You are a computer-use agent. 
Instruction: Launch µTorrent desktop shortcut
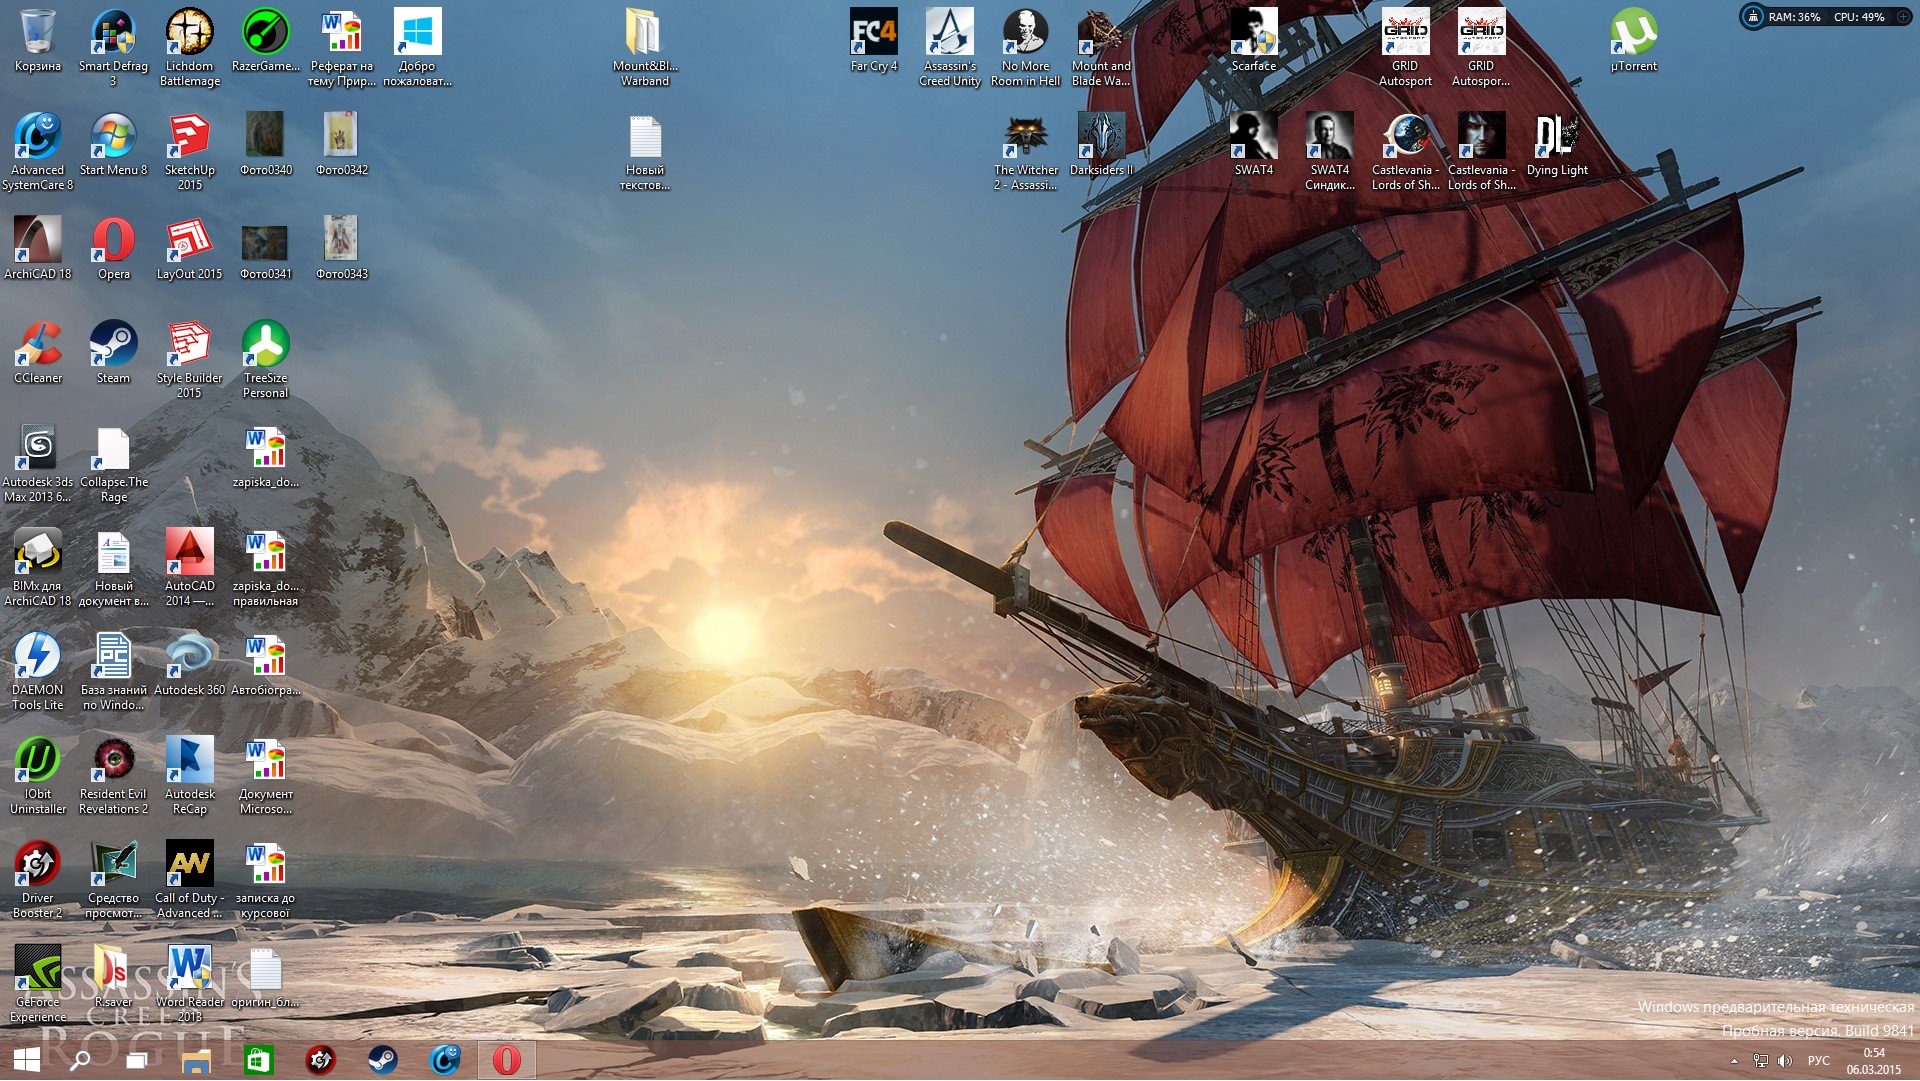(x=1634, y=40)
